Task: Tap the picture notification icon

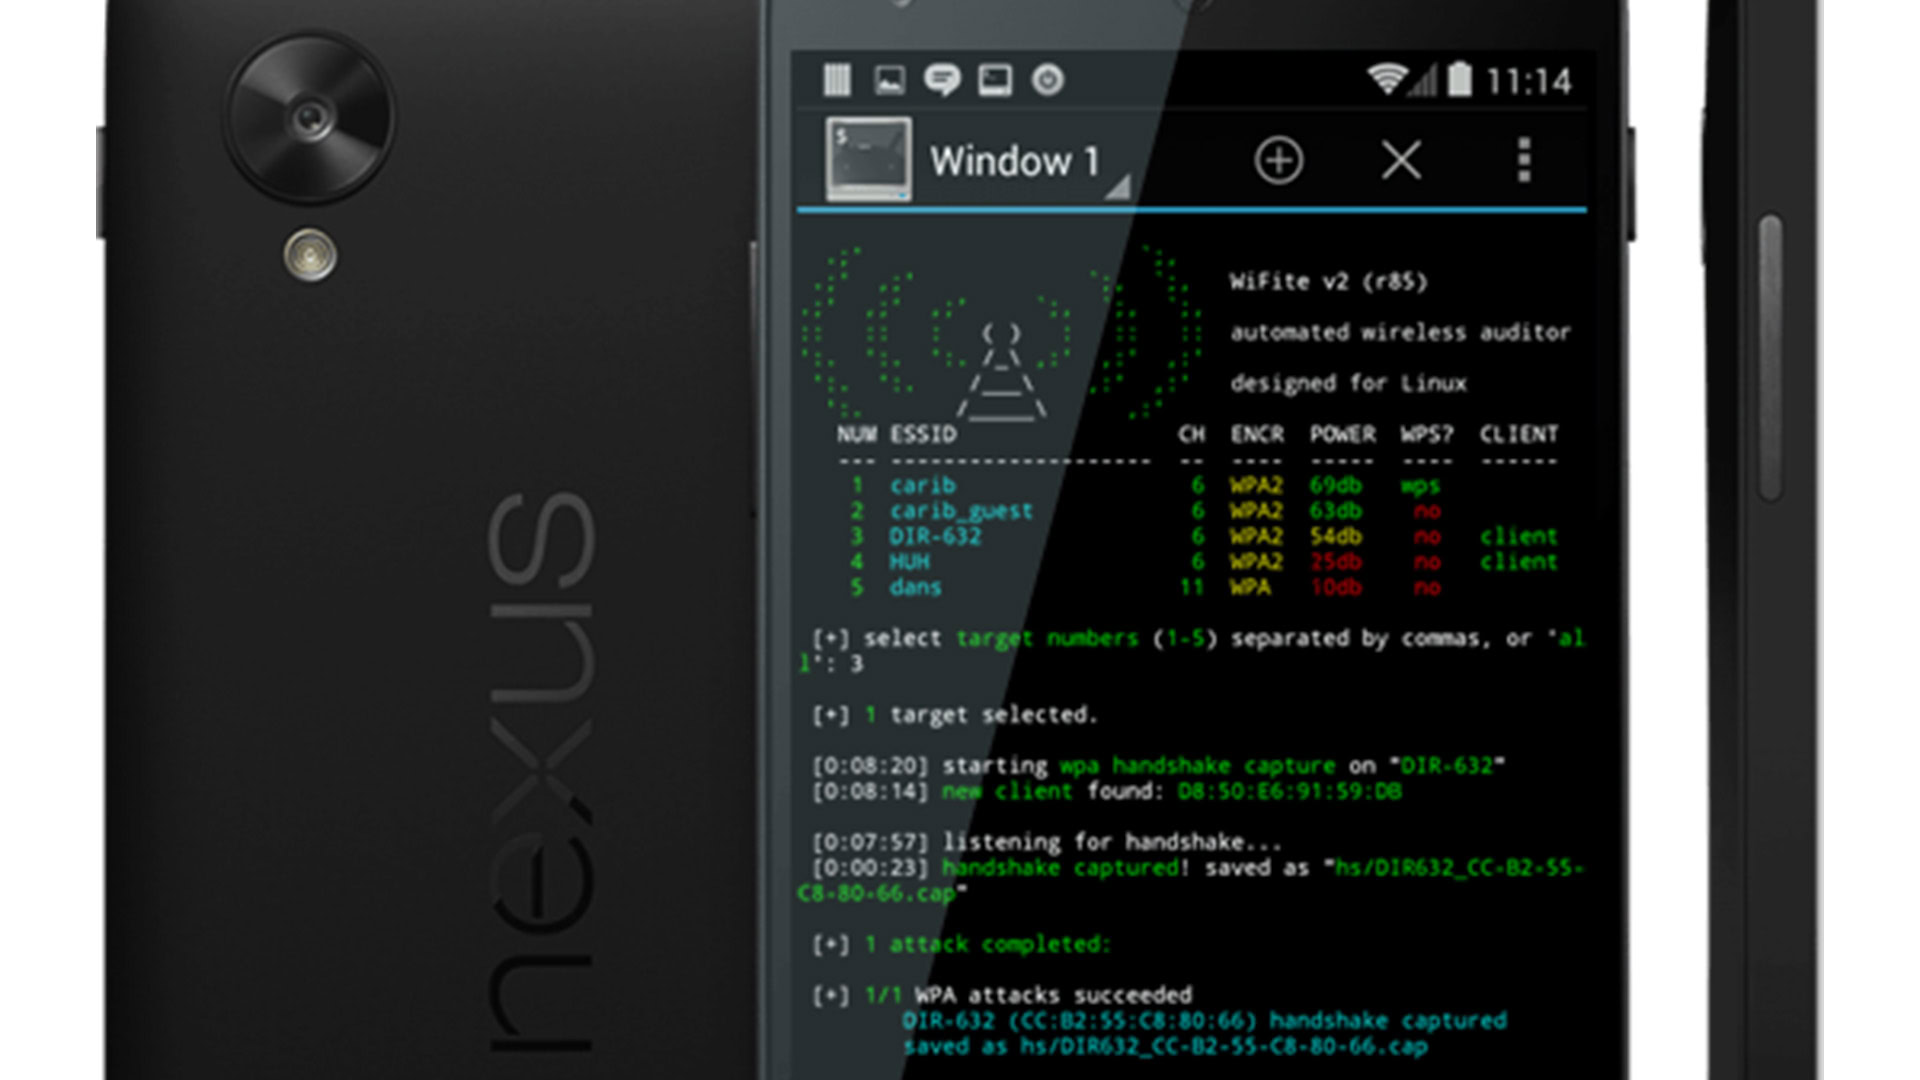Action: [x=889, y=80]
